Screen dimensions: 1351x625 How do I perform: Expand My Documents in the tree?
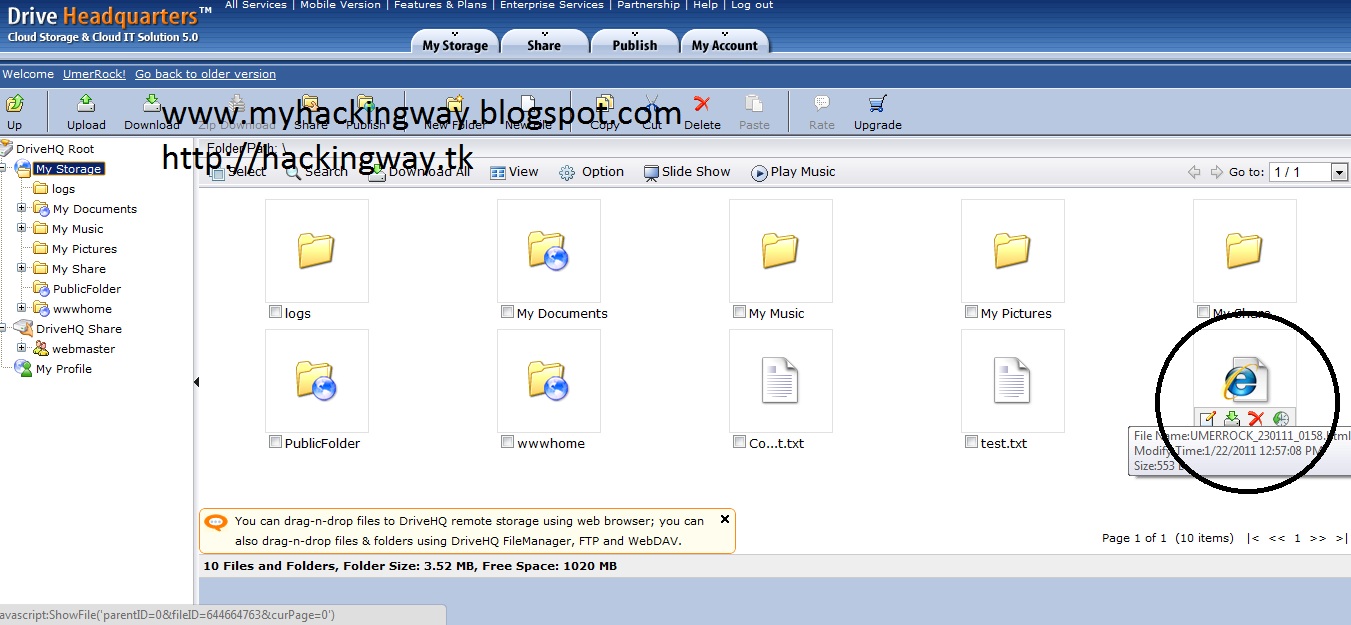pos(22,208)
